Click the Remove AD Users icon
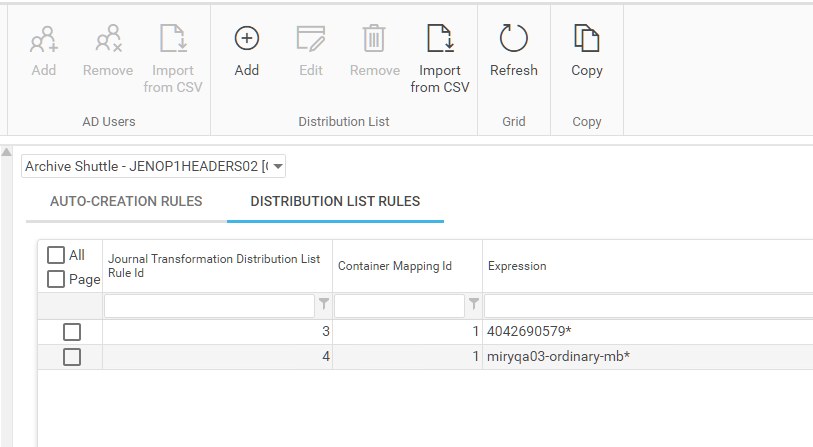This screenshot has height=447, width=813. [x=107, y=40]
